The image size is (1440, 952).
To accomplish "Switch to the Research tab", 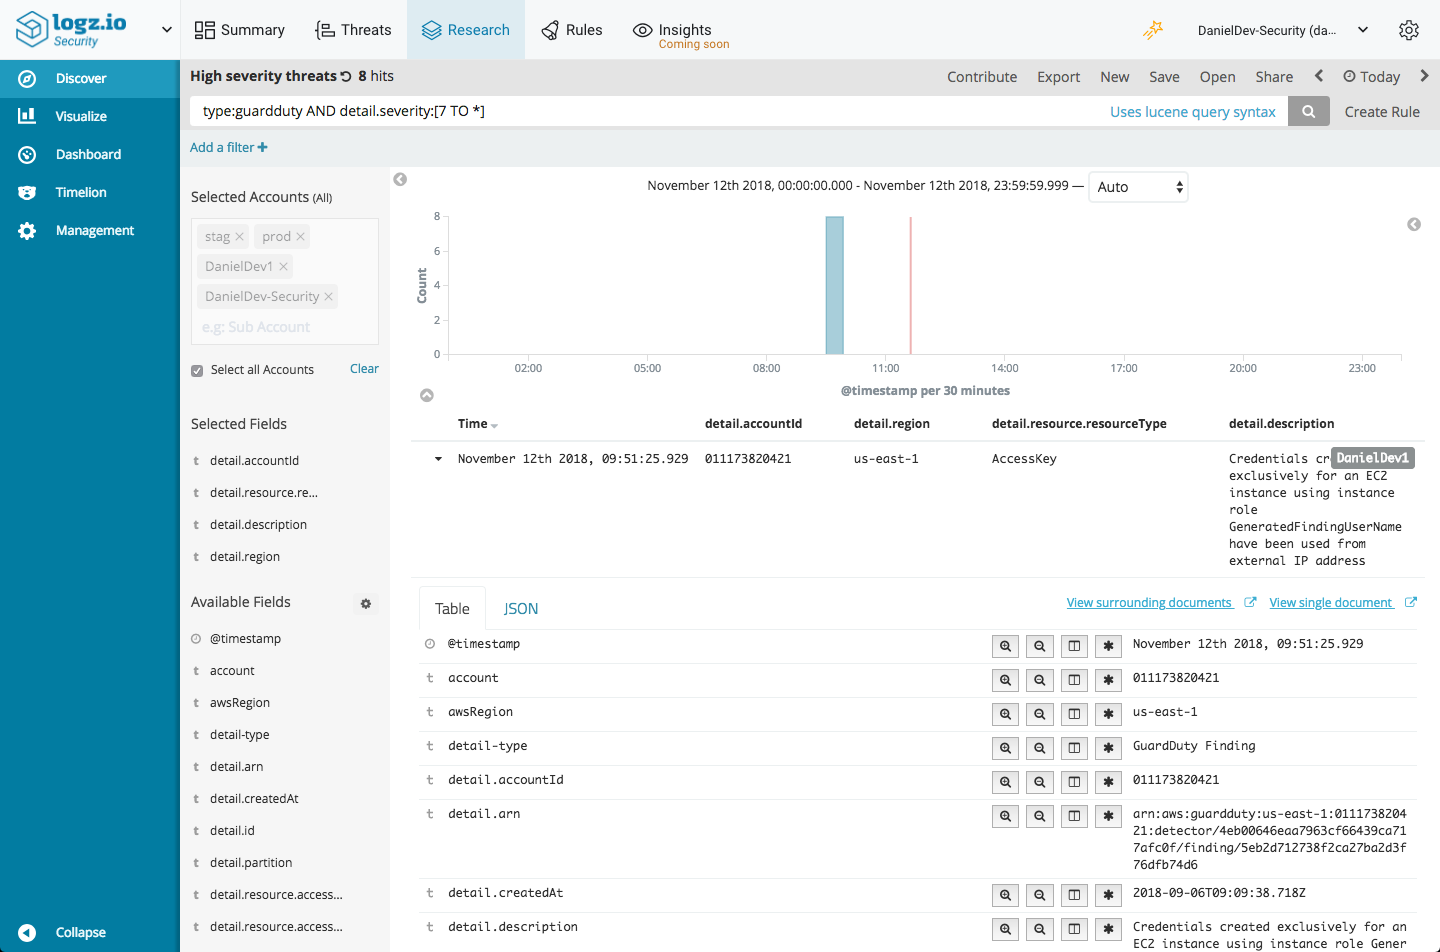I will (466, 30).
